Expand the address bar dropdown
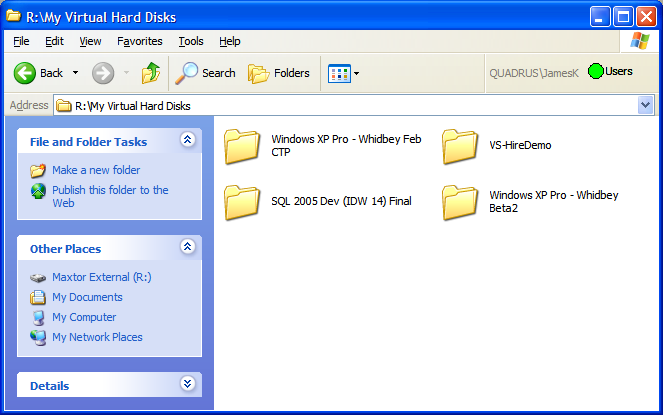This screenshot has width=663, height=415. [645, 105]
